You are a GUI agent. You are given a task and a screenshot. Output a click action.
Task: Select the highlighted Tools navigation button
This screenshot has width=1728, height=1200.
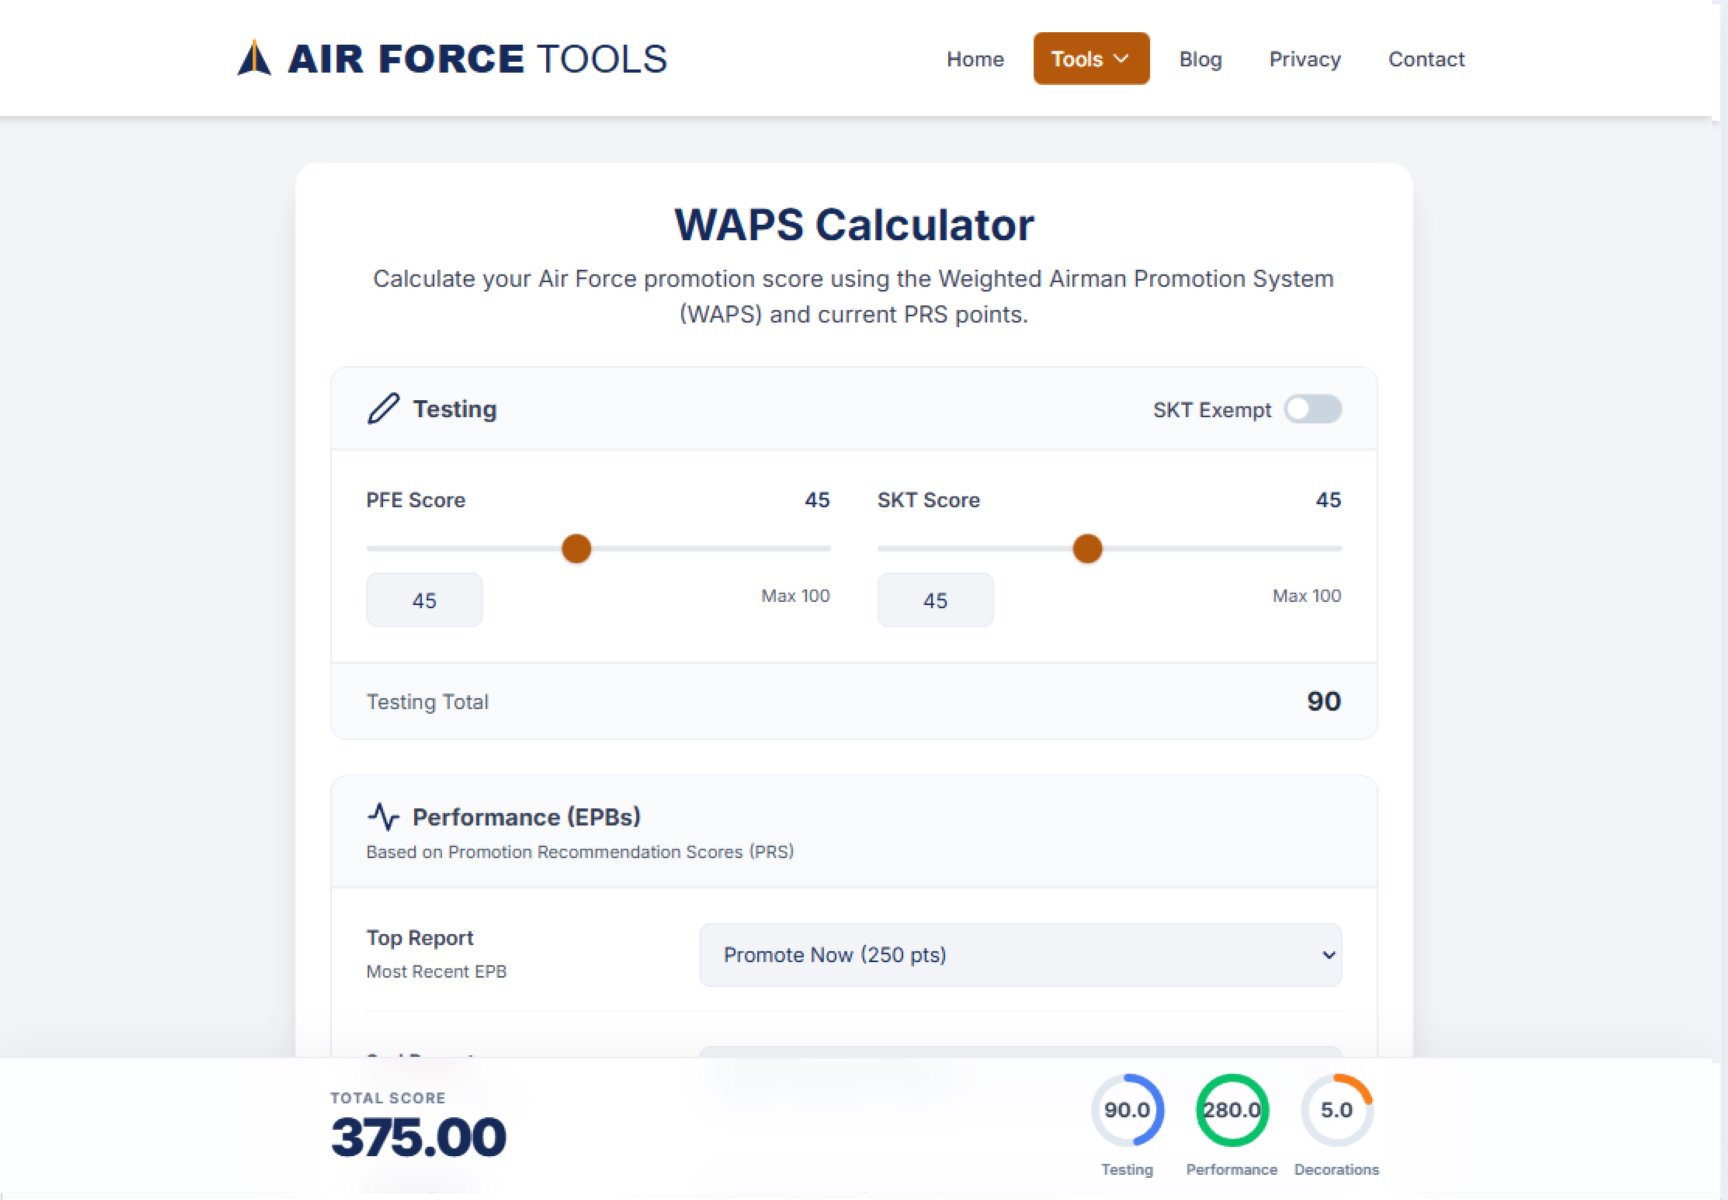[x=1090, y=58]
